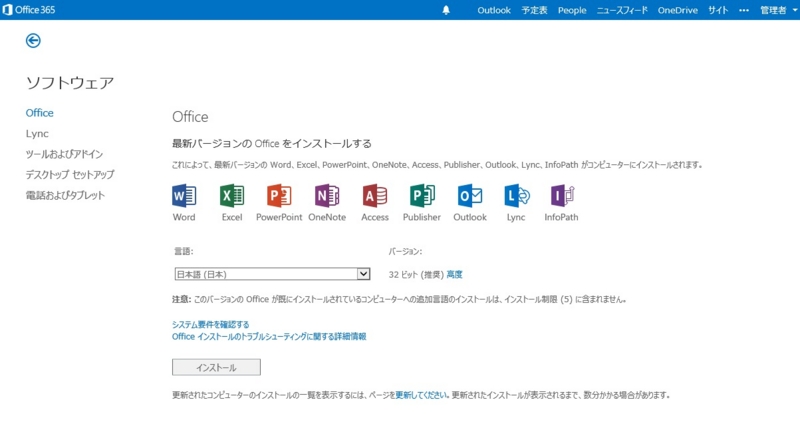Select ツールおよびアドイン in the sidebar
This screenshot has width=800, height=424.
pyautogui.click(x=64, y=154)
